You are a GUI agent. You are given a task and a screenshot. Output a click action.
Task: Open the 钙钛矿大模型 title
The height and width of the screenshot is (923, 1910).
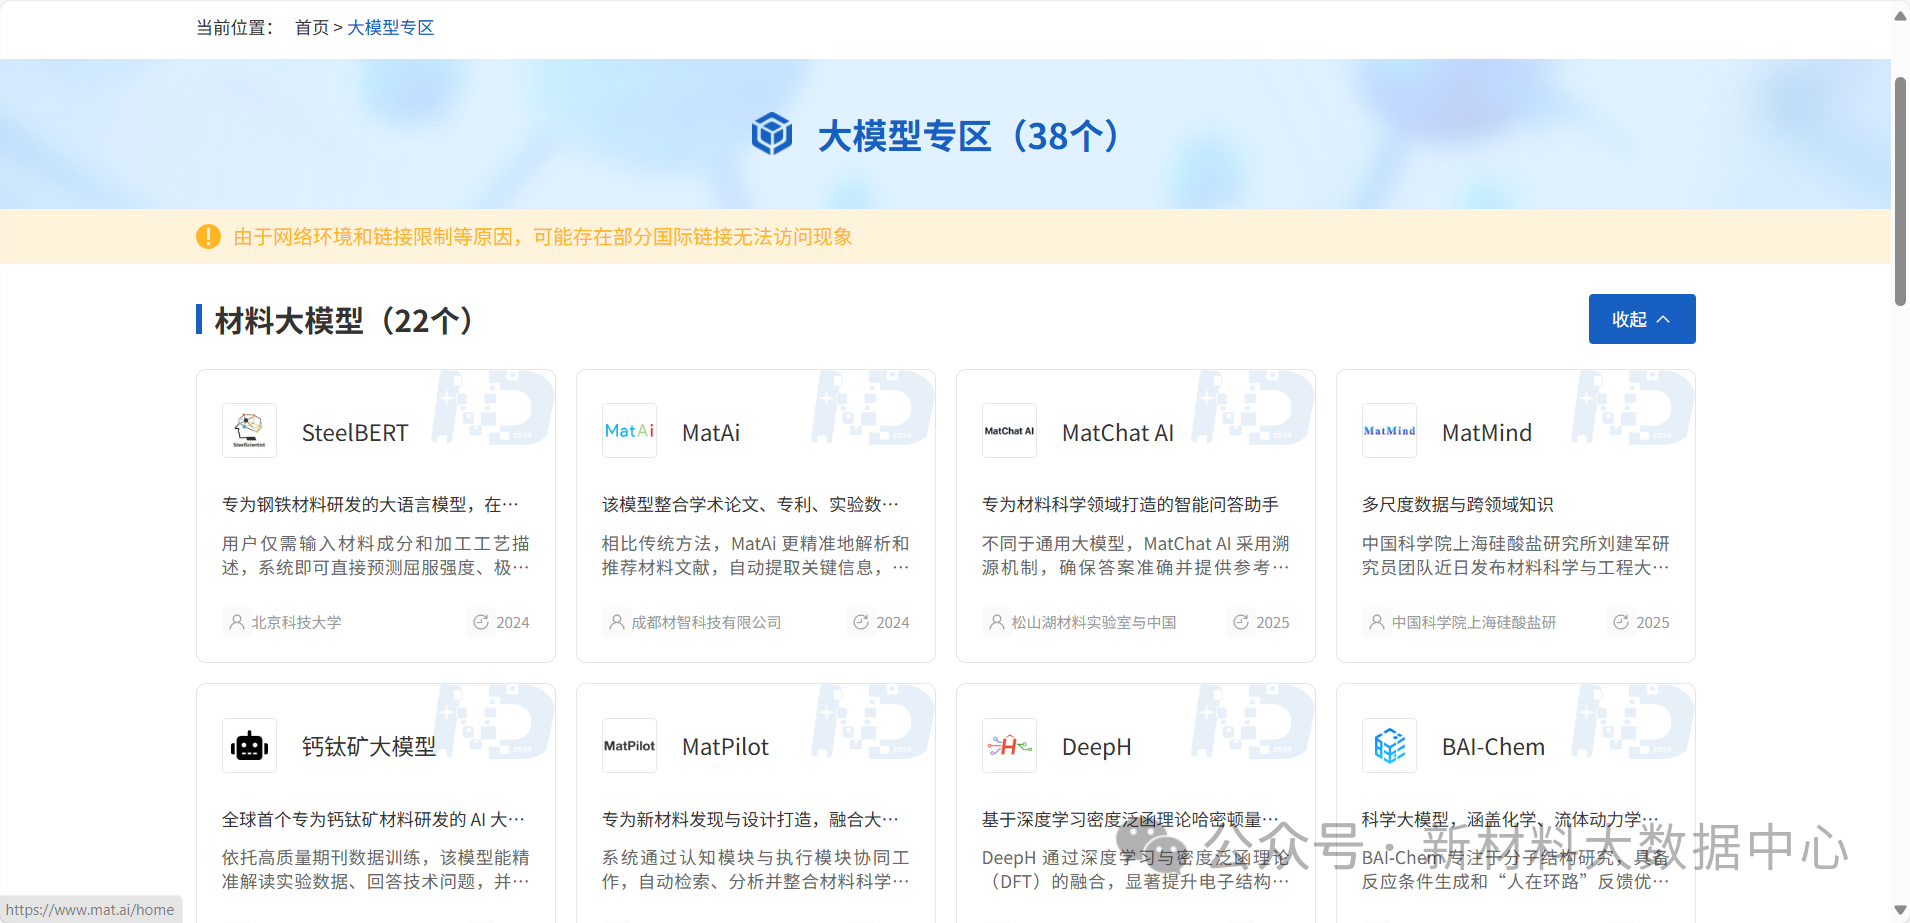[369, 747]
